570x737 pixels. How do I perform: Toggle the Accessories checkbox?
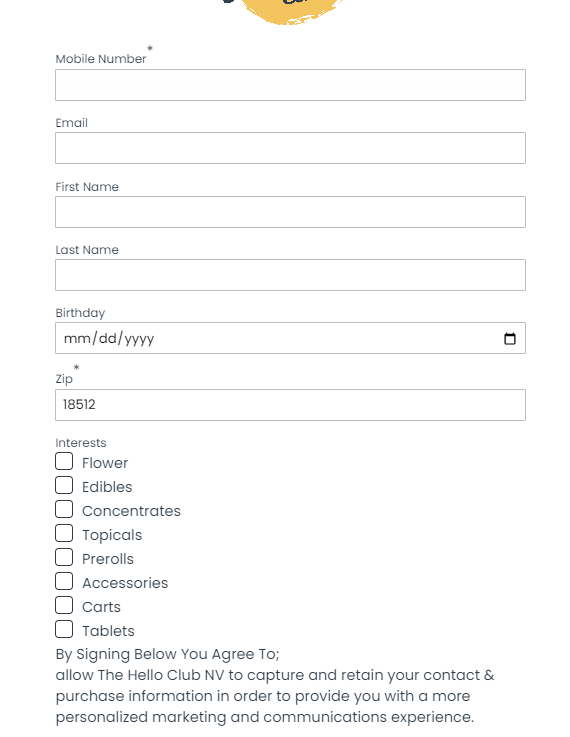(x=64, y=581)
